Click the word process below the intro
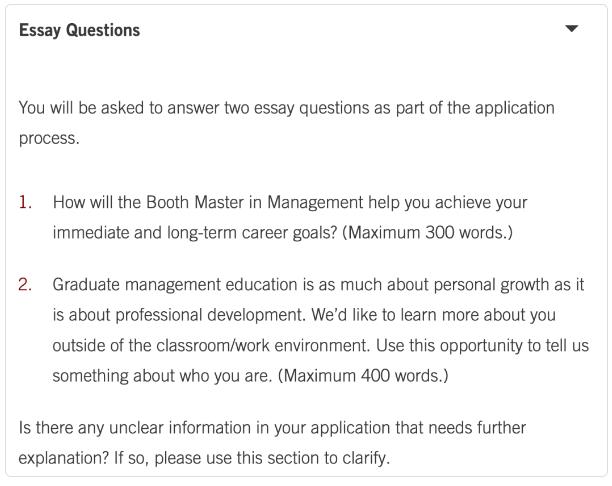The height and width of the screenshot is (486, 612). pyautogui.click(x=49, y=139)
